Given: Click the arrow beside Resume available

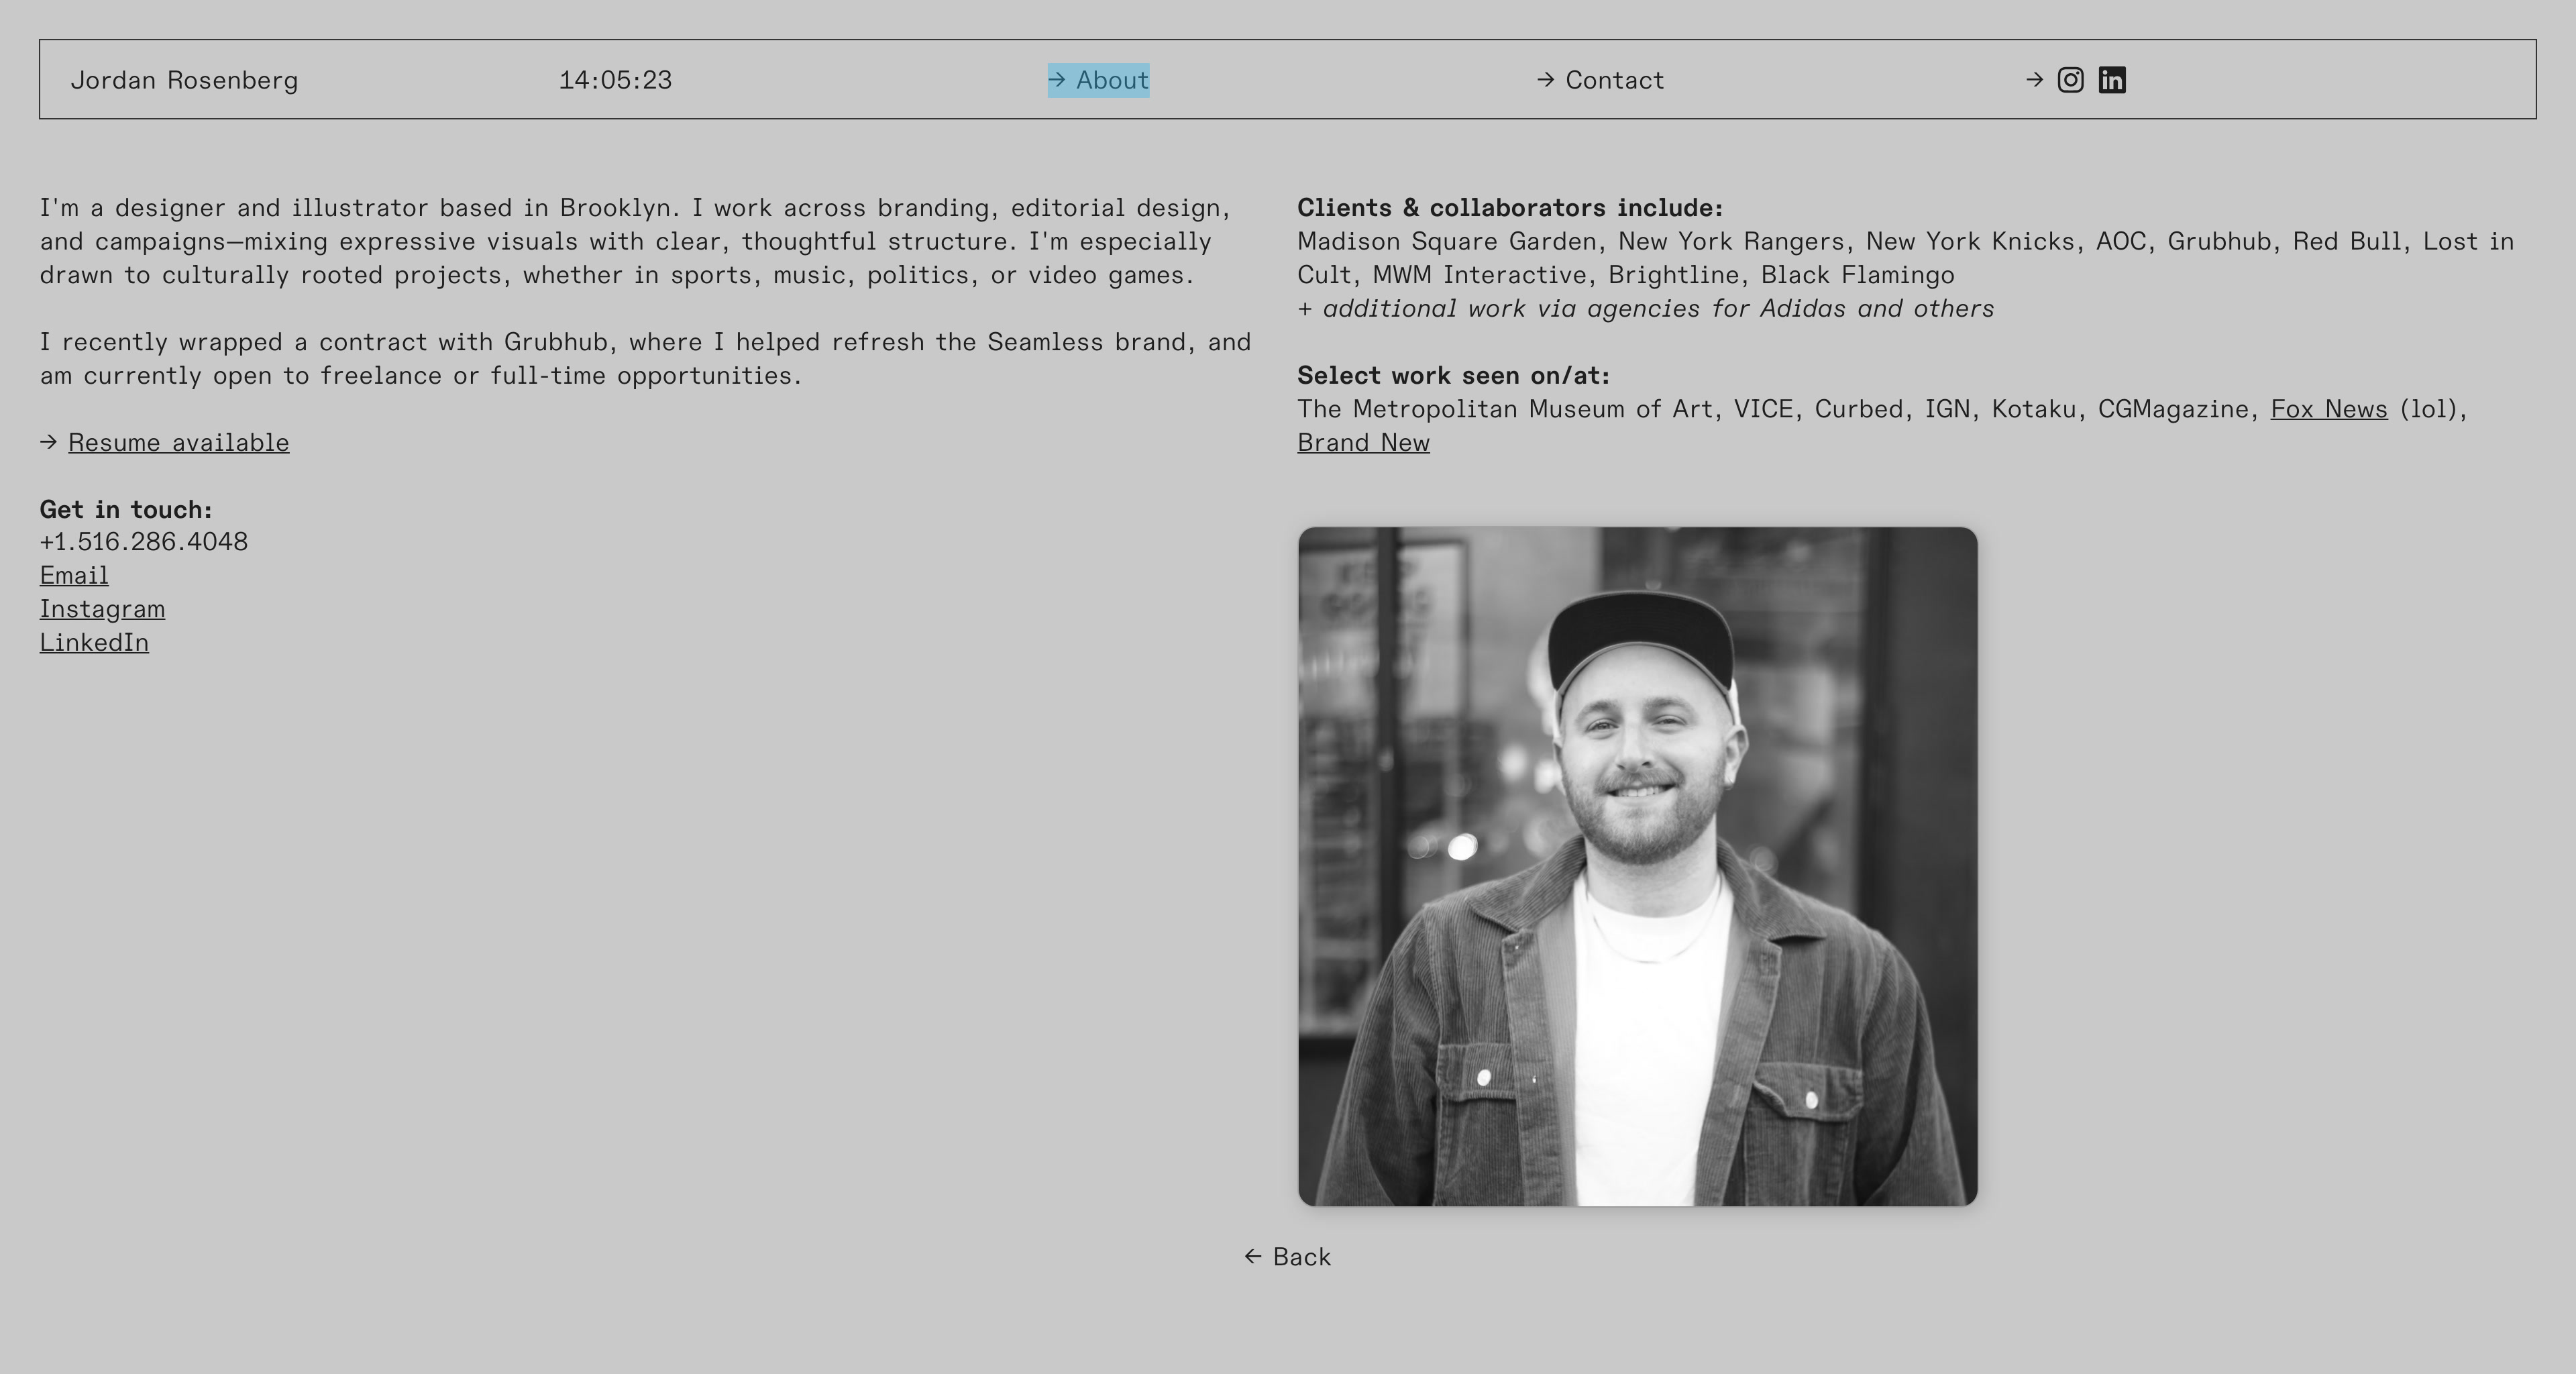Looking at the screenshot, I should pos(49,442).
